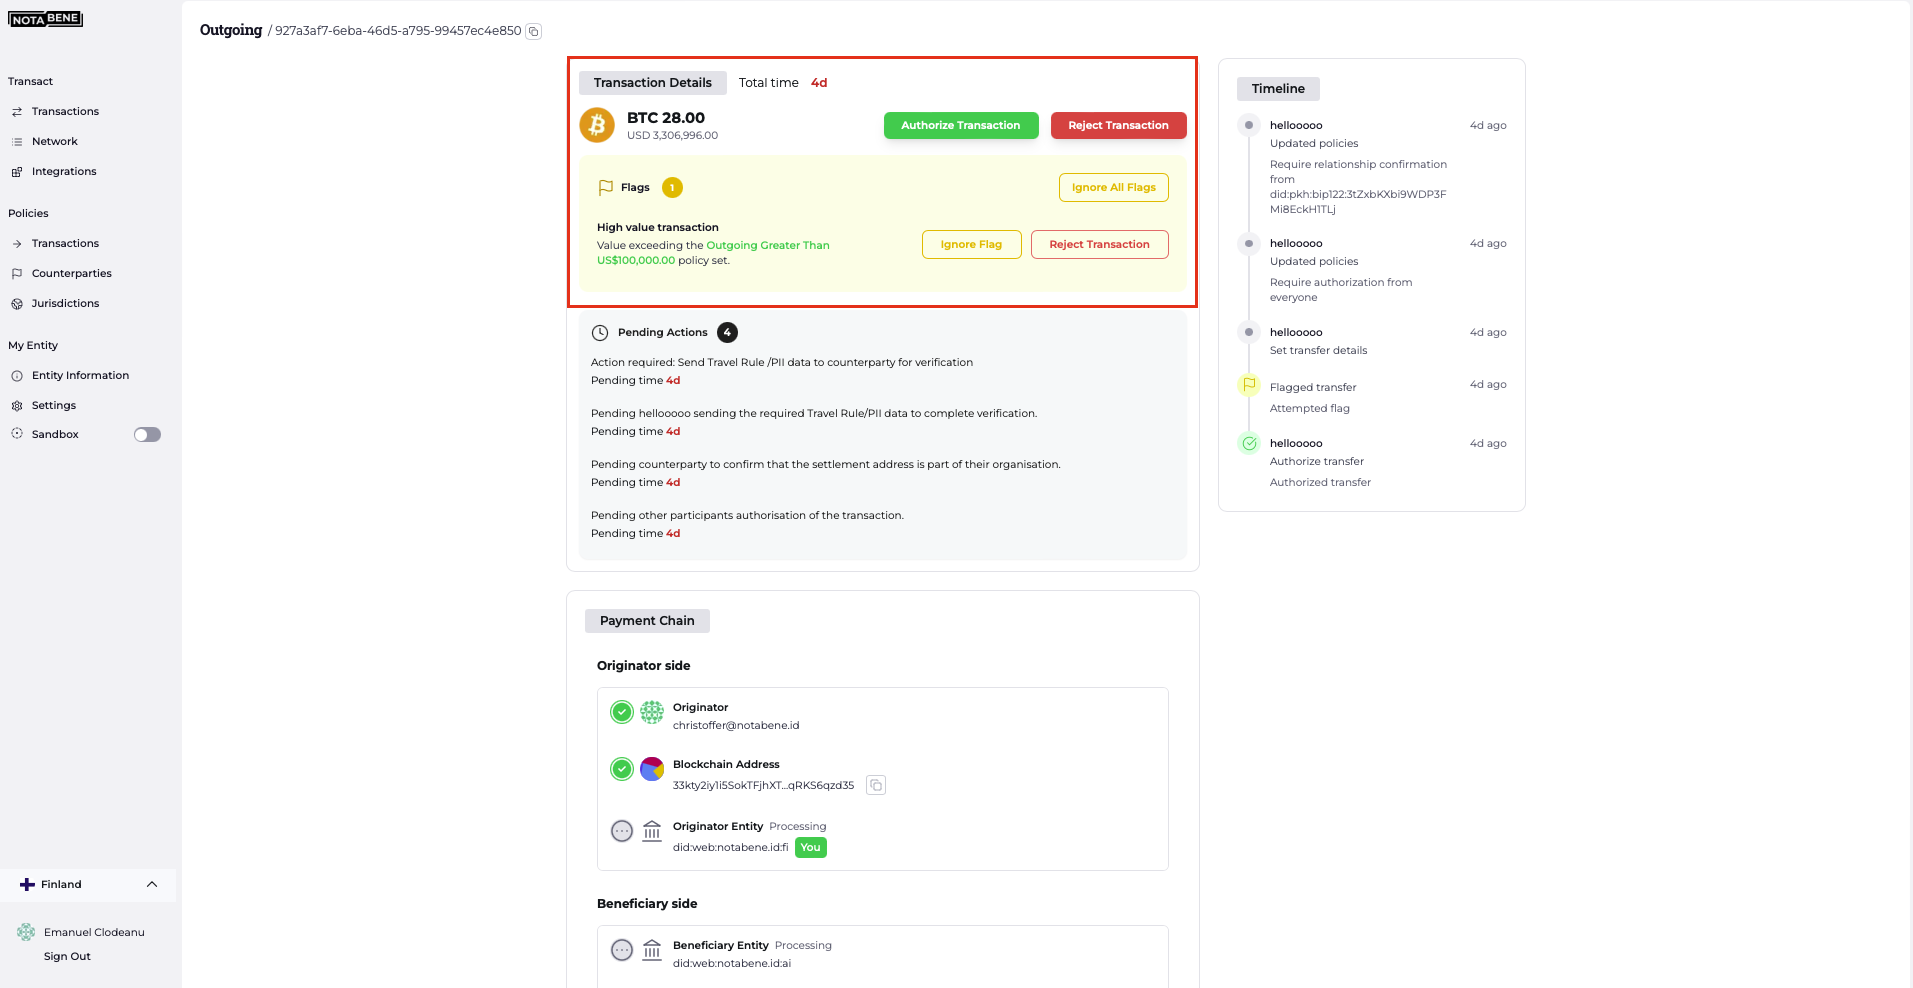Click the Originator Entity bank icon
Viewport: 1913px width, 988px height.
tap(652, 831)
